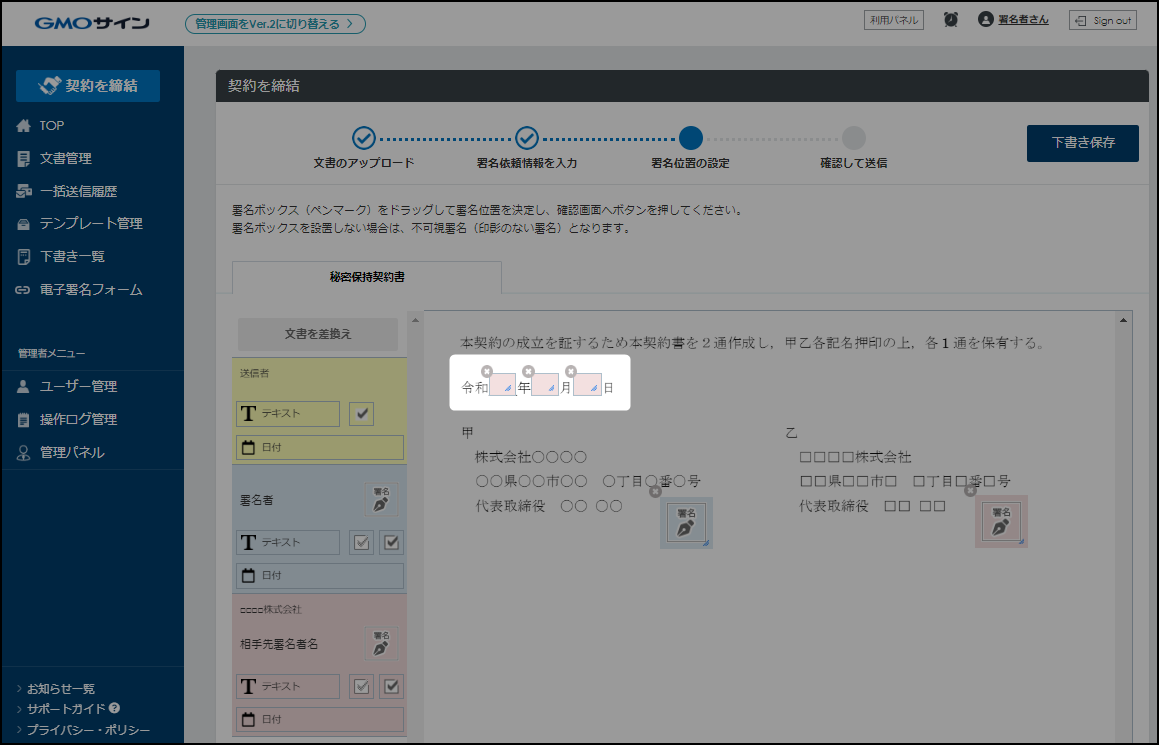Click the 下書き保存 button
The height and width of the screenshot is (745, 1159).
click(x=1083, y=143)
